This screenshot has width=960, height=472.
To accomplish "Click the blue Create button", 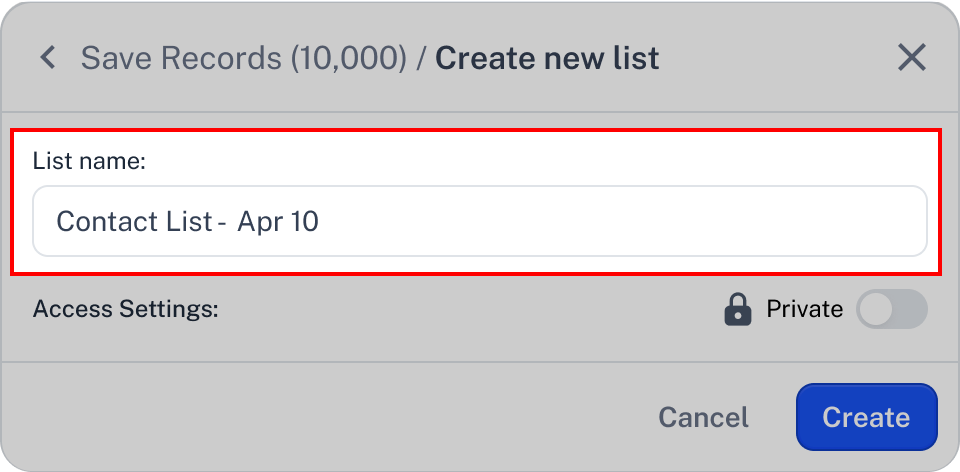I will (866, 417).
